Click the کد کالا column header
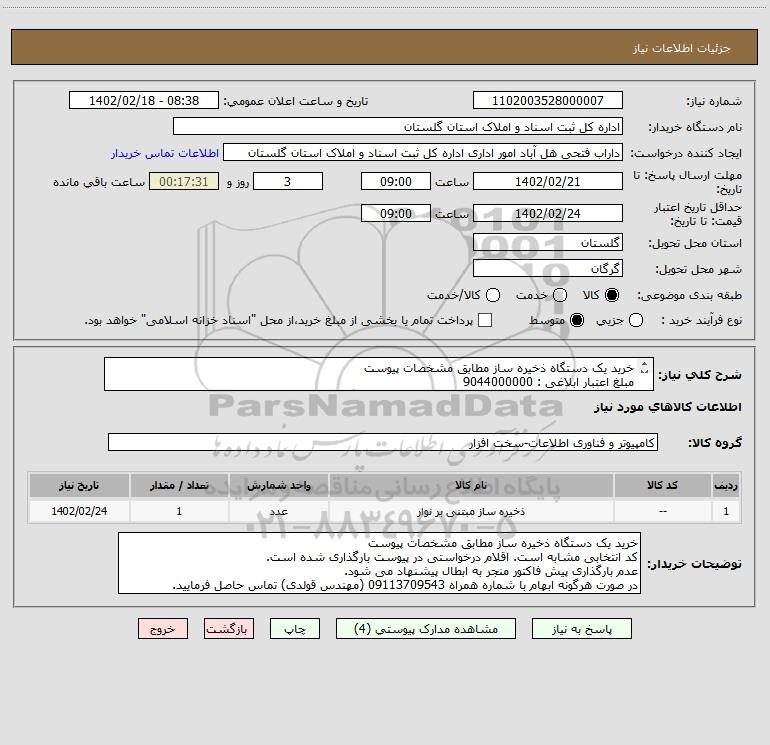 click(662, 485)
